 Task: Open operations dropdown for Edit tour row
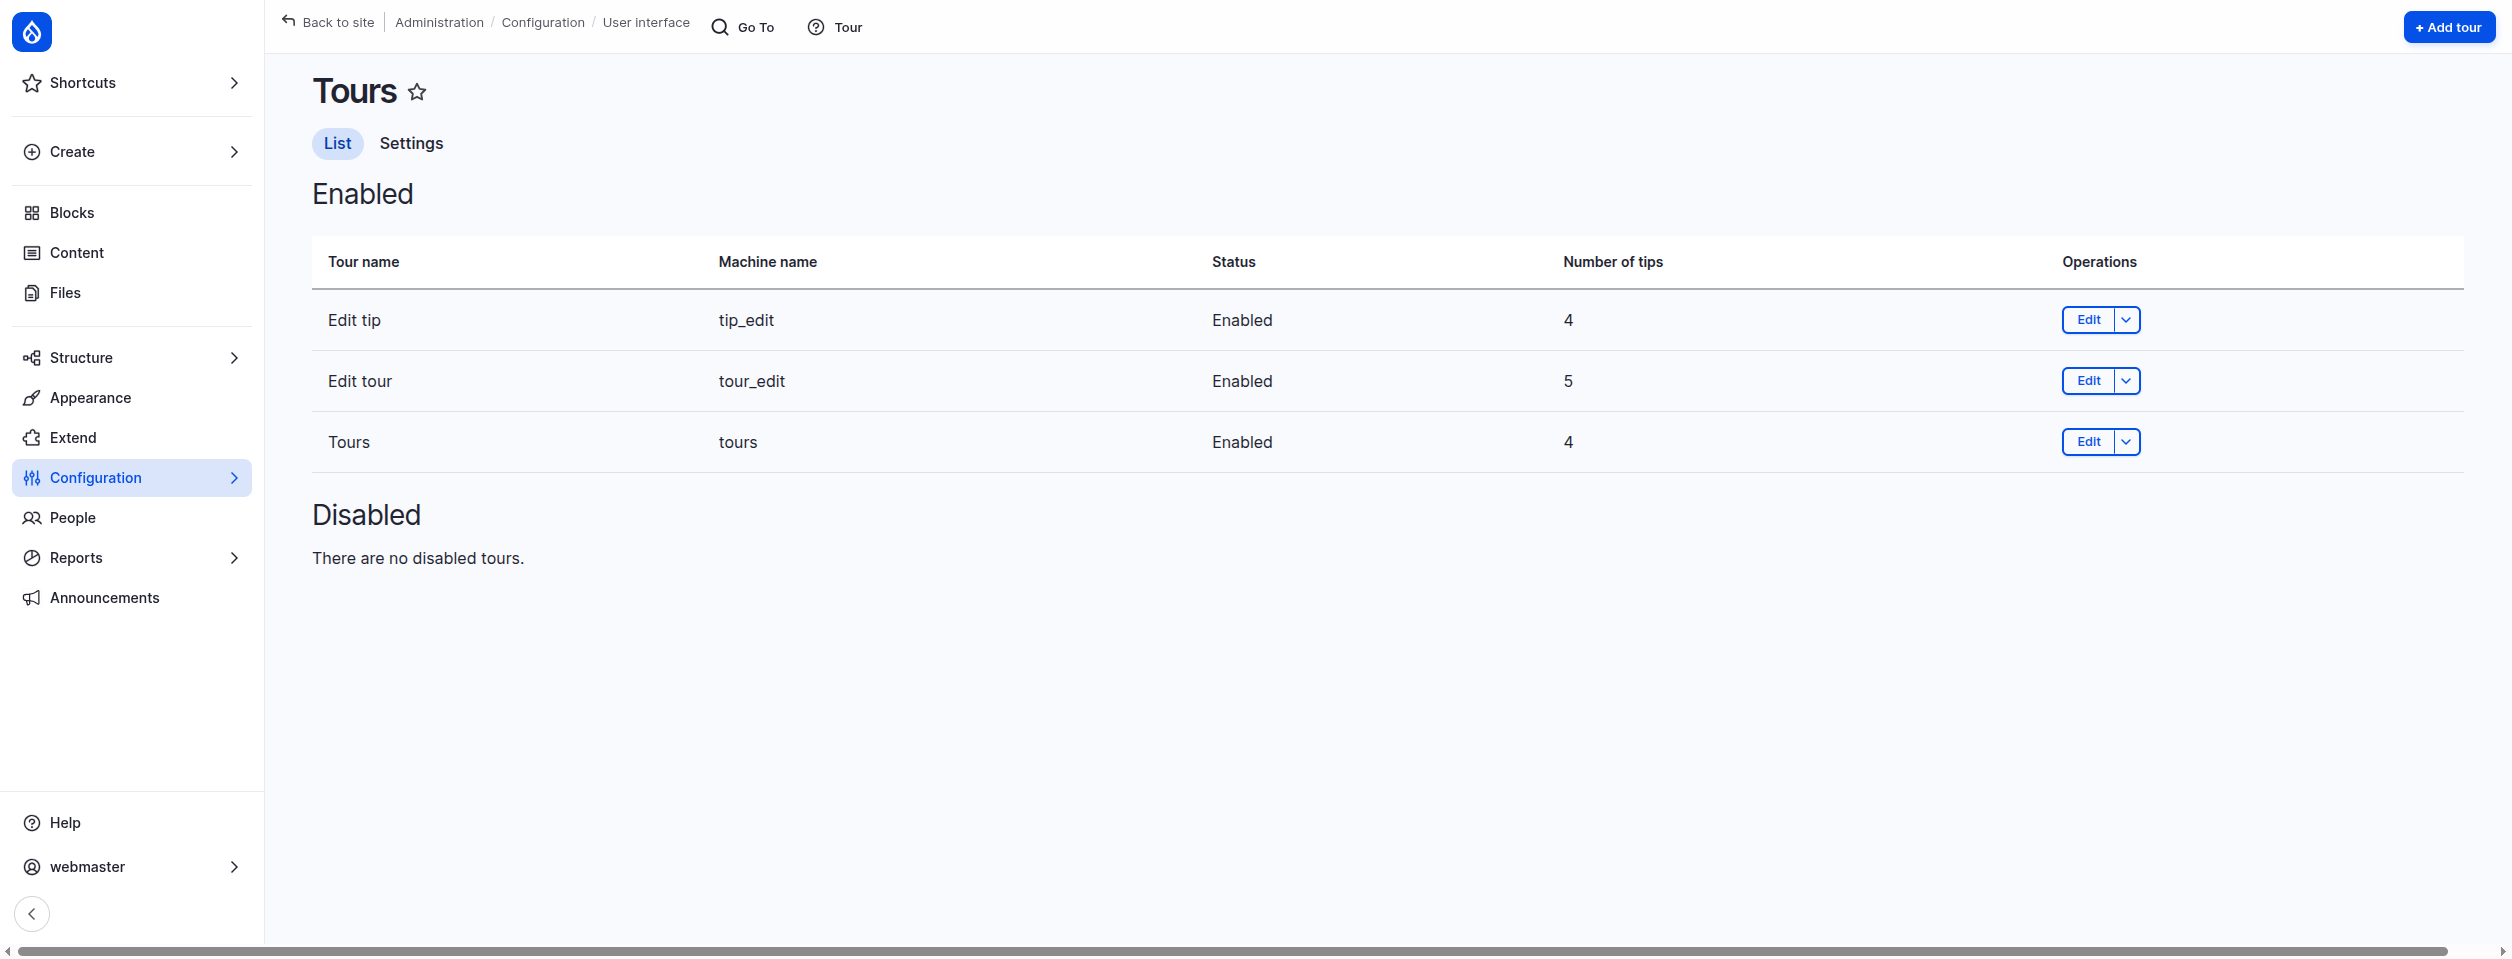[x=2127, y=381]
